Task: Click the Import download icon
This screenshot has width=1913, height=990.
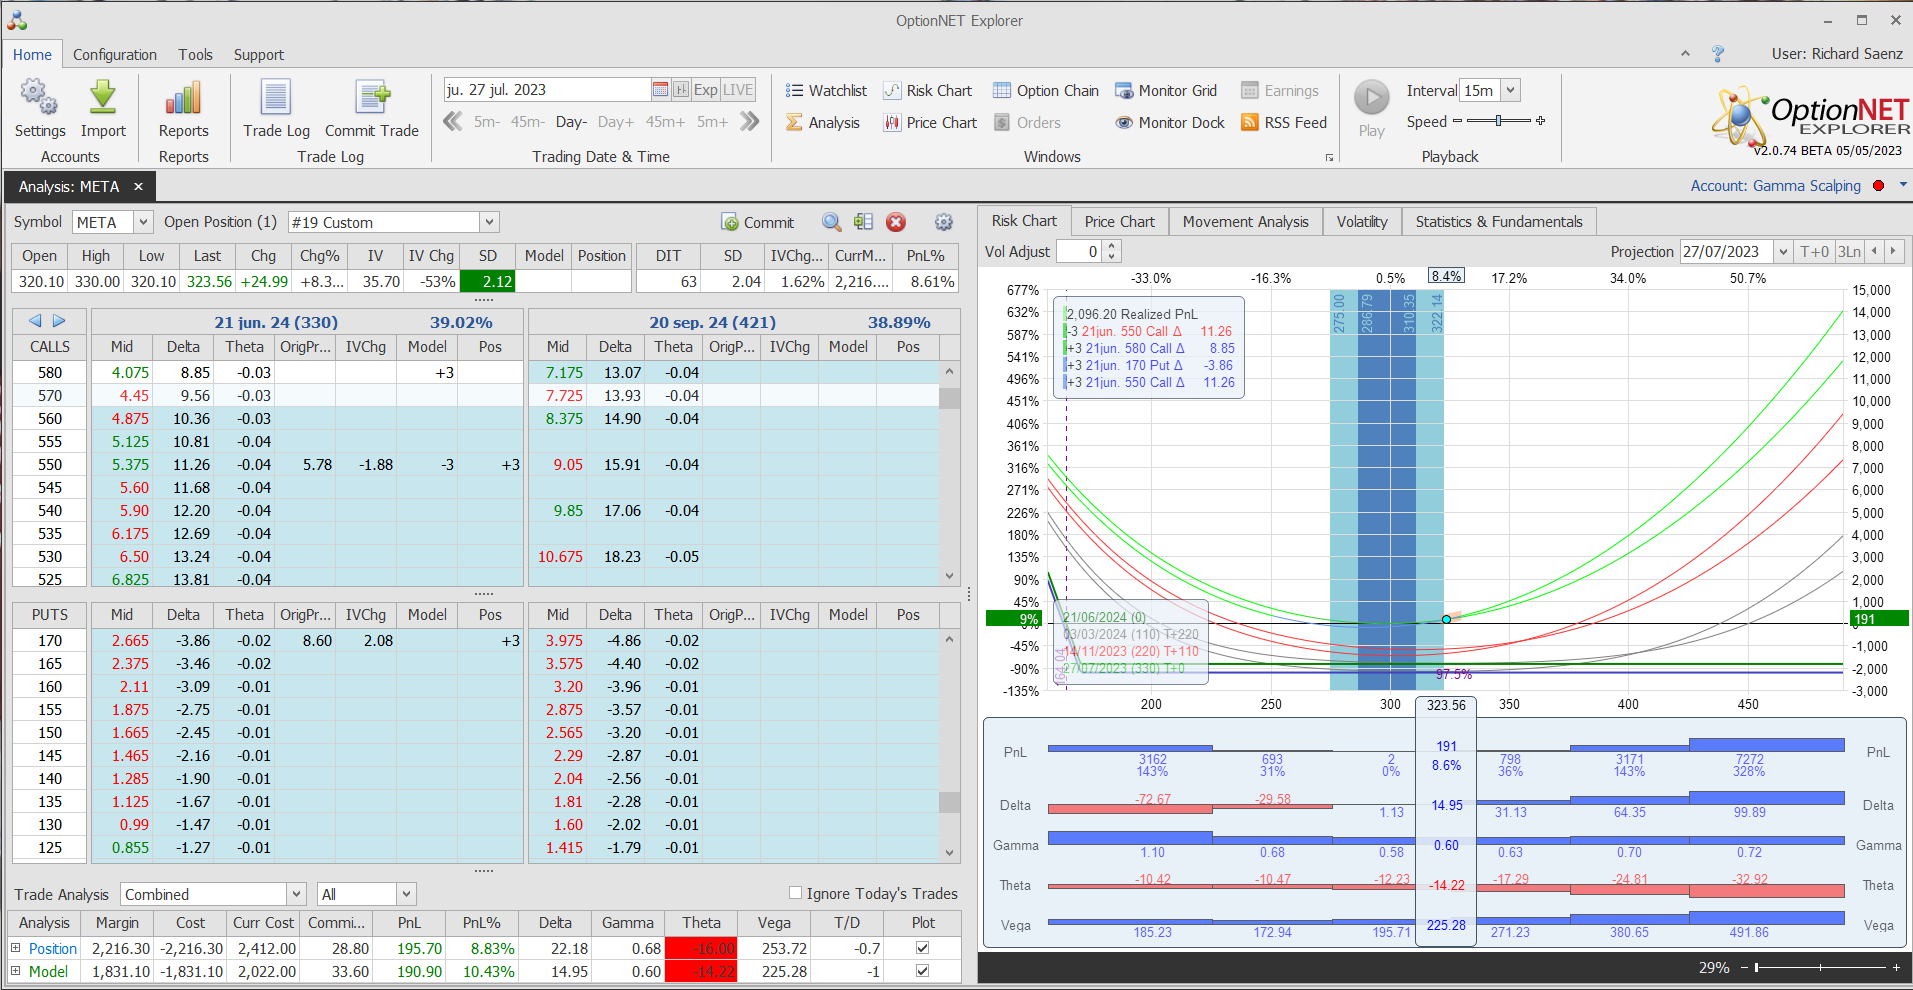Action: point(103,98)
